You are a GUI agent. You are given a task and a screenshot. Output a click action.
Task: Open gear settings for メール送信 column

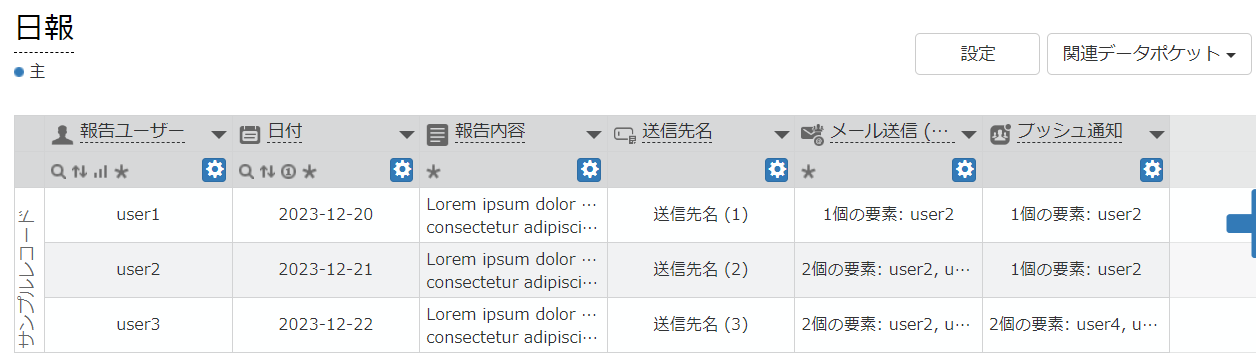964,170
